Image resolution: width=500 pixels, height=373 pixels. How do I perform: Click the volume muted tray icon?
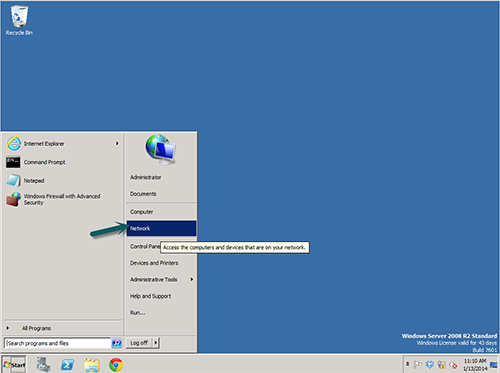(x=453, y=365)
